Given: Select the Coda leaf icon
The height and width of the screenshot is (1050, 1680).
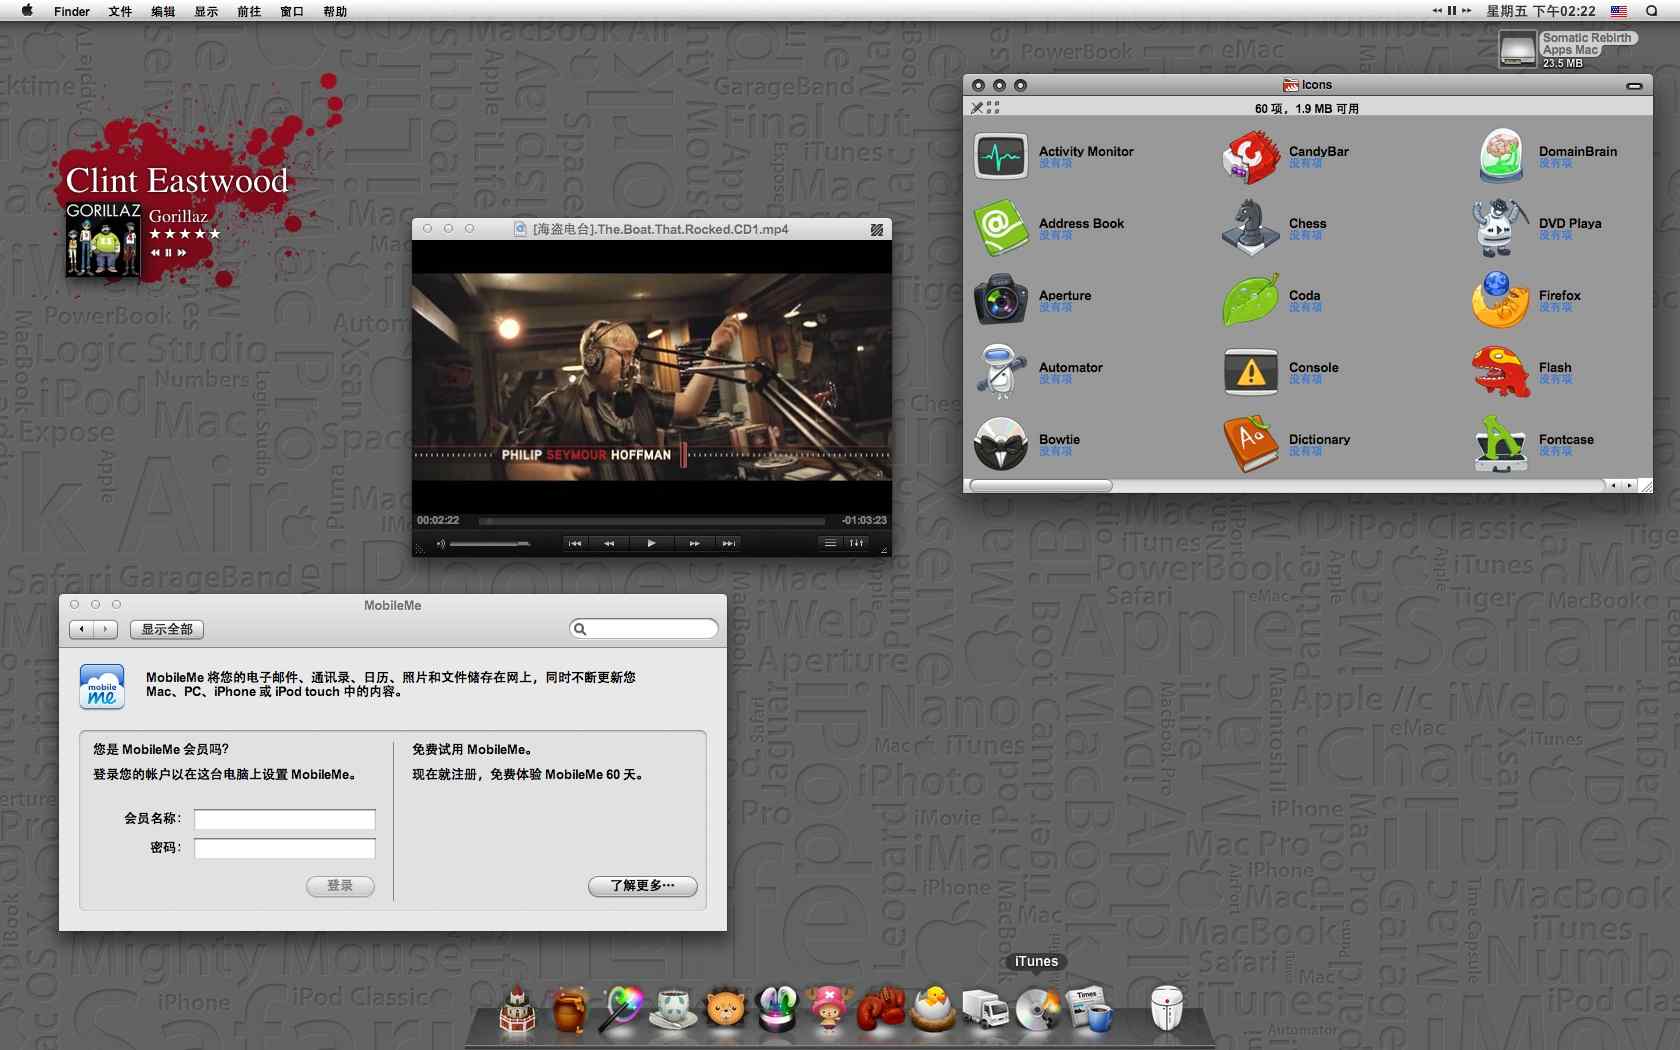Looking at the screenshot, I should (x=1251, y=301).
